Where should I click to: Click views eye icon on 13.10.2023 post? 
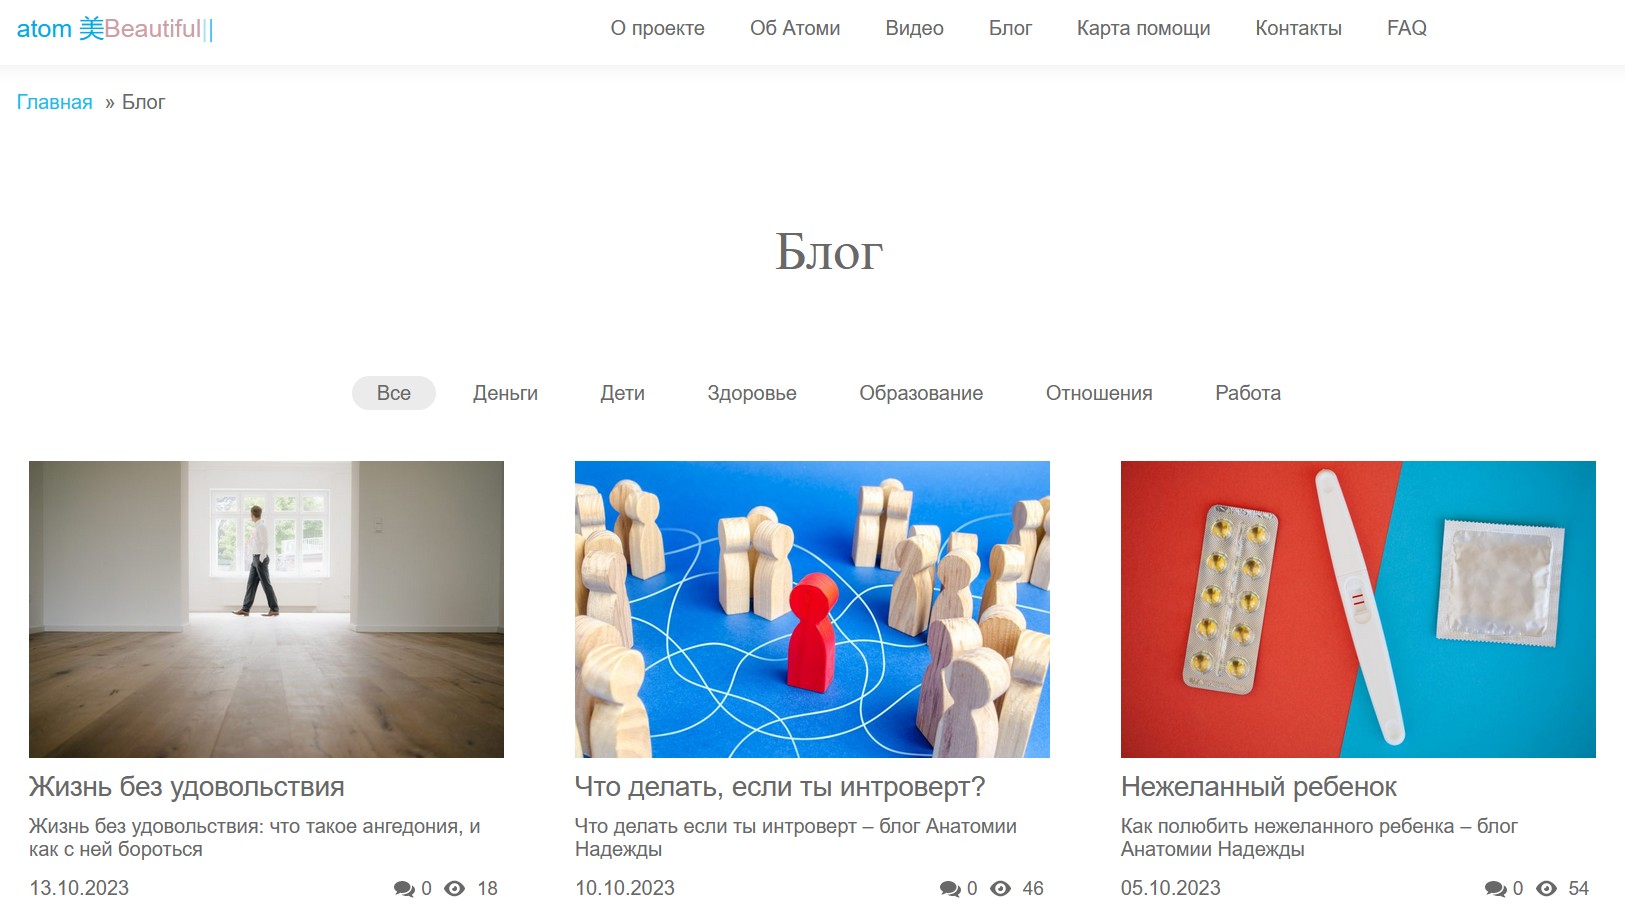pyautogui.click(x=455, y=889)
